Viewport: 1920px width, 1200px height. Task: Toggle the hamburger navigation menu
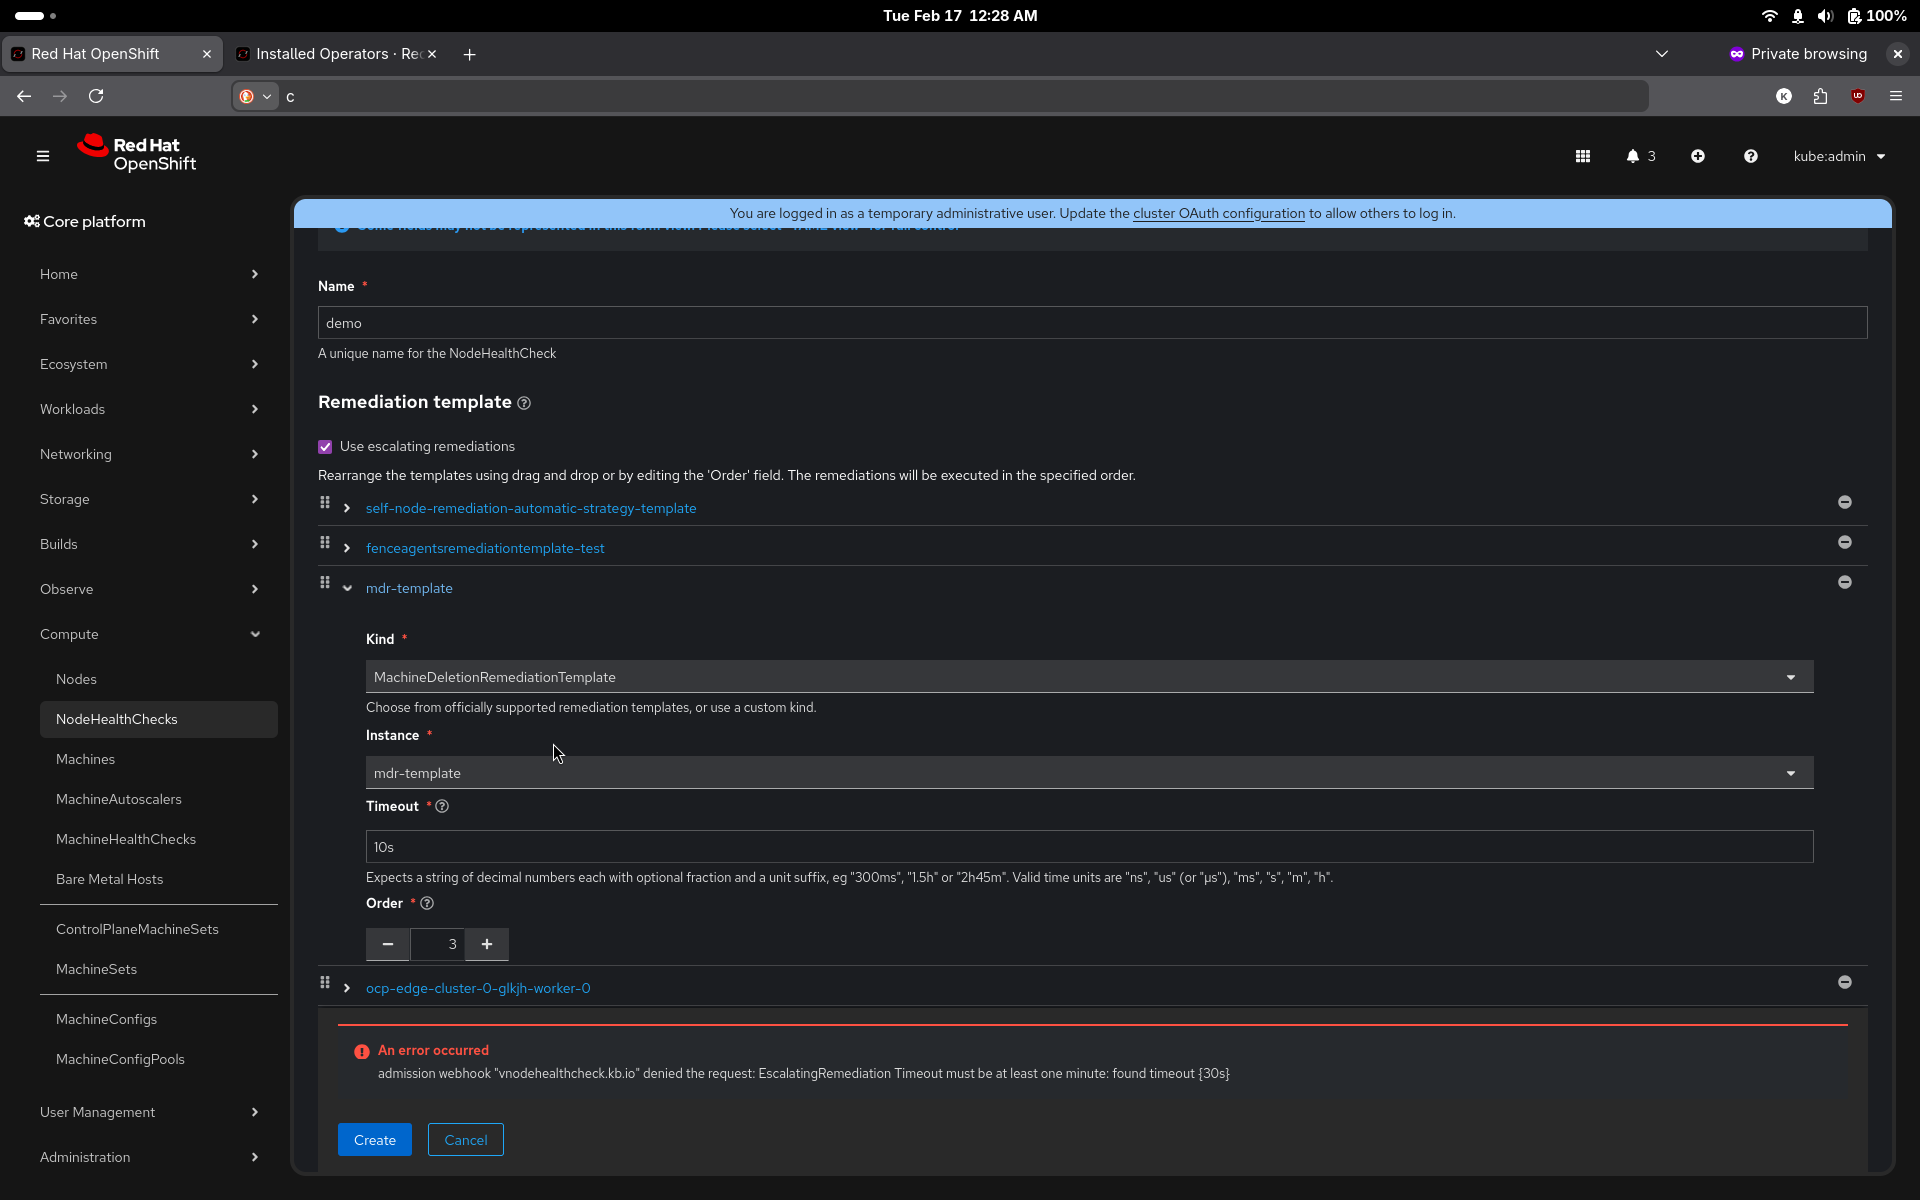pos(42,156)
